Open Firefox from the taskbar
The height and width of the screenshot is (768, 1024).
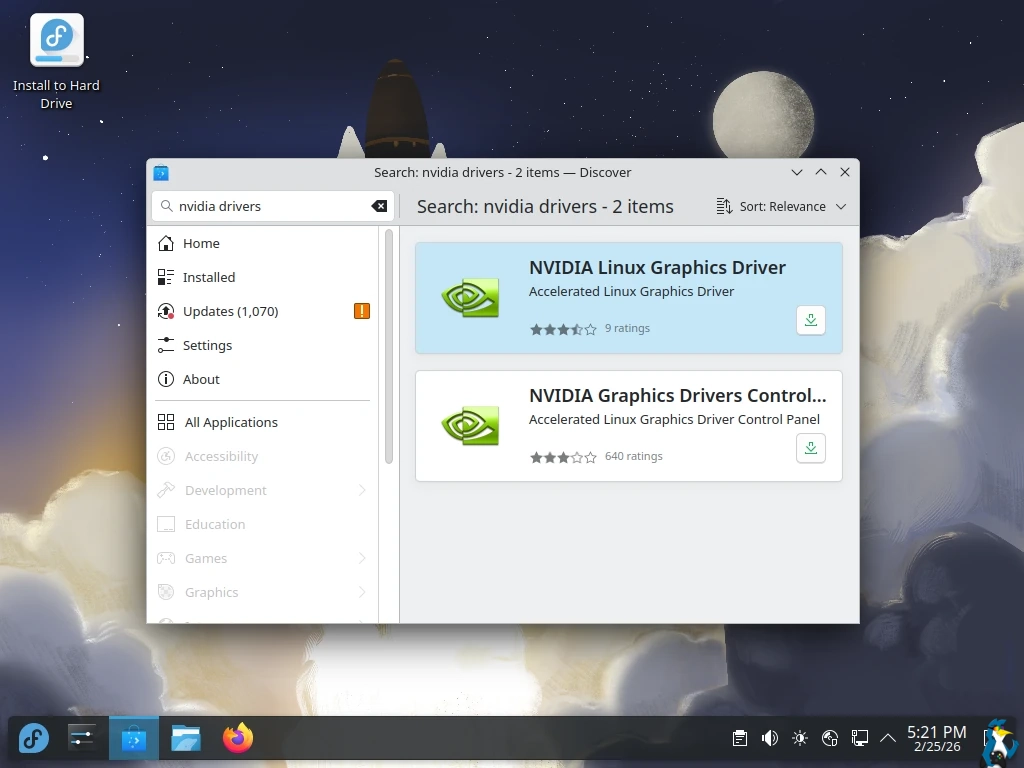(238, 739)
